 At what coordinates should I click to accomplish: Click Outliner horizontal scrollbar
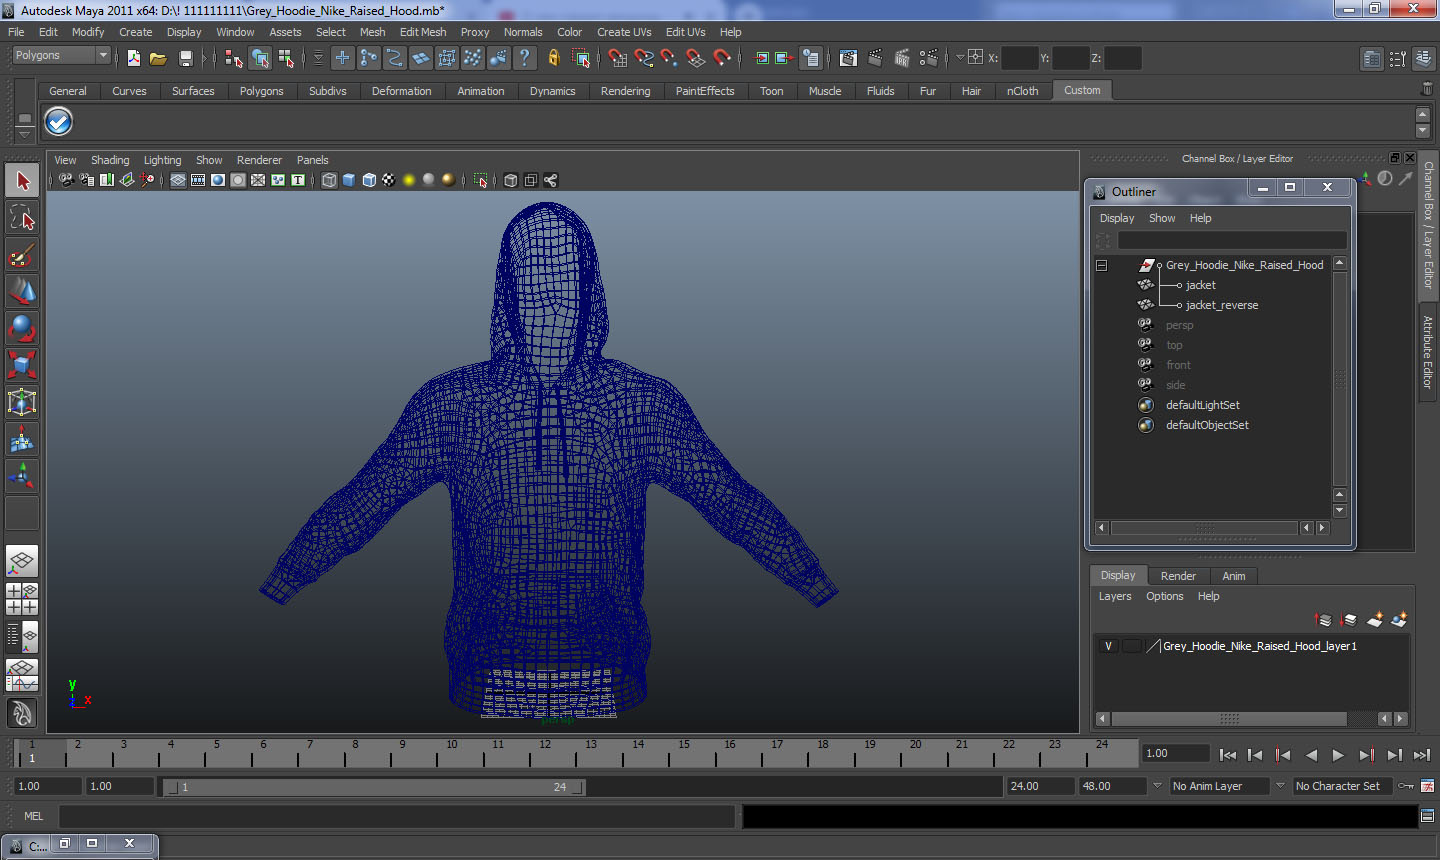click(1204, 528)
